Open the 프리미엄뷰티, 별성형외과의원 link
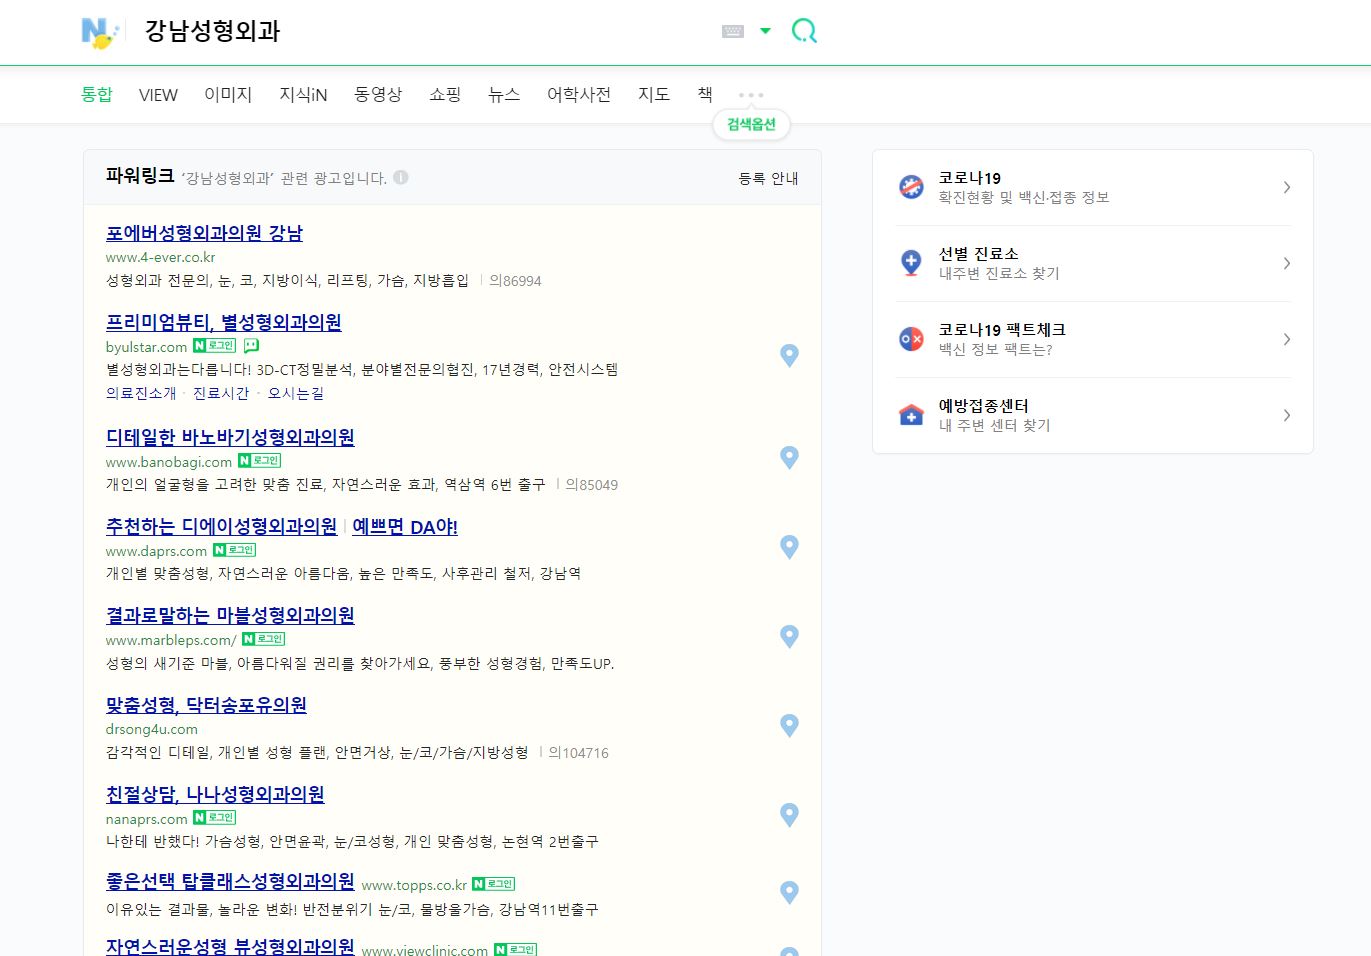 pos(224,322)
